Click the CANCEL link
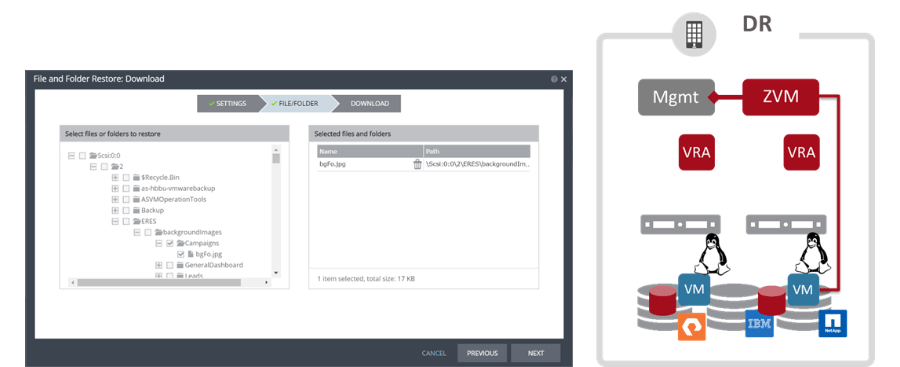 point(433,353)
